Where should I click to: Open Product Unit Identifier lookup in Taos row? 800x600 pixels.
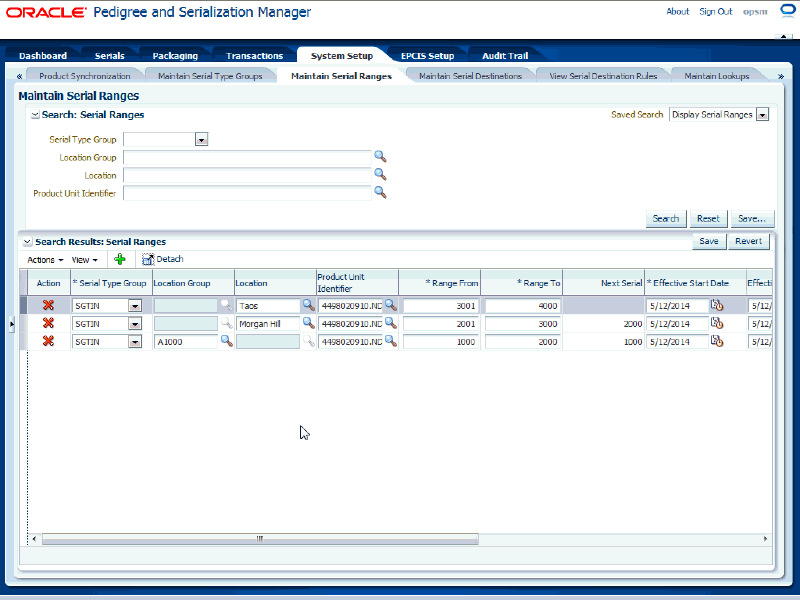pyautogui.click(x=390, y=305)
